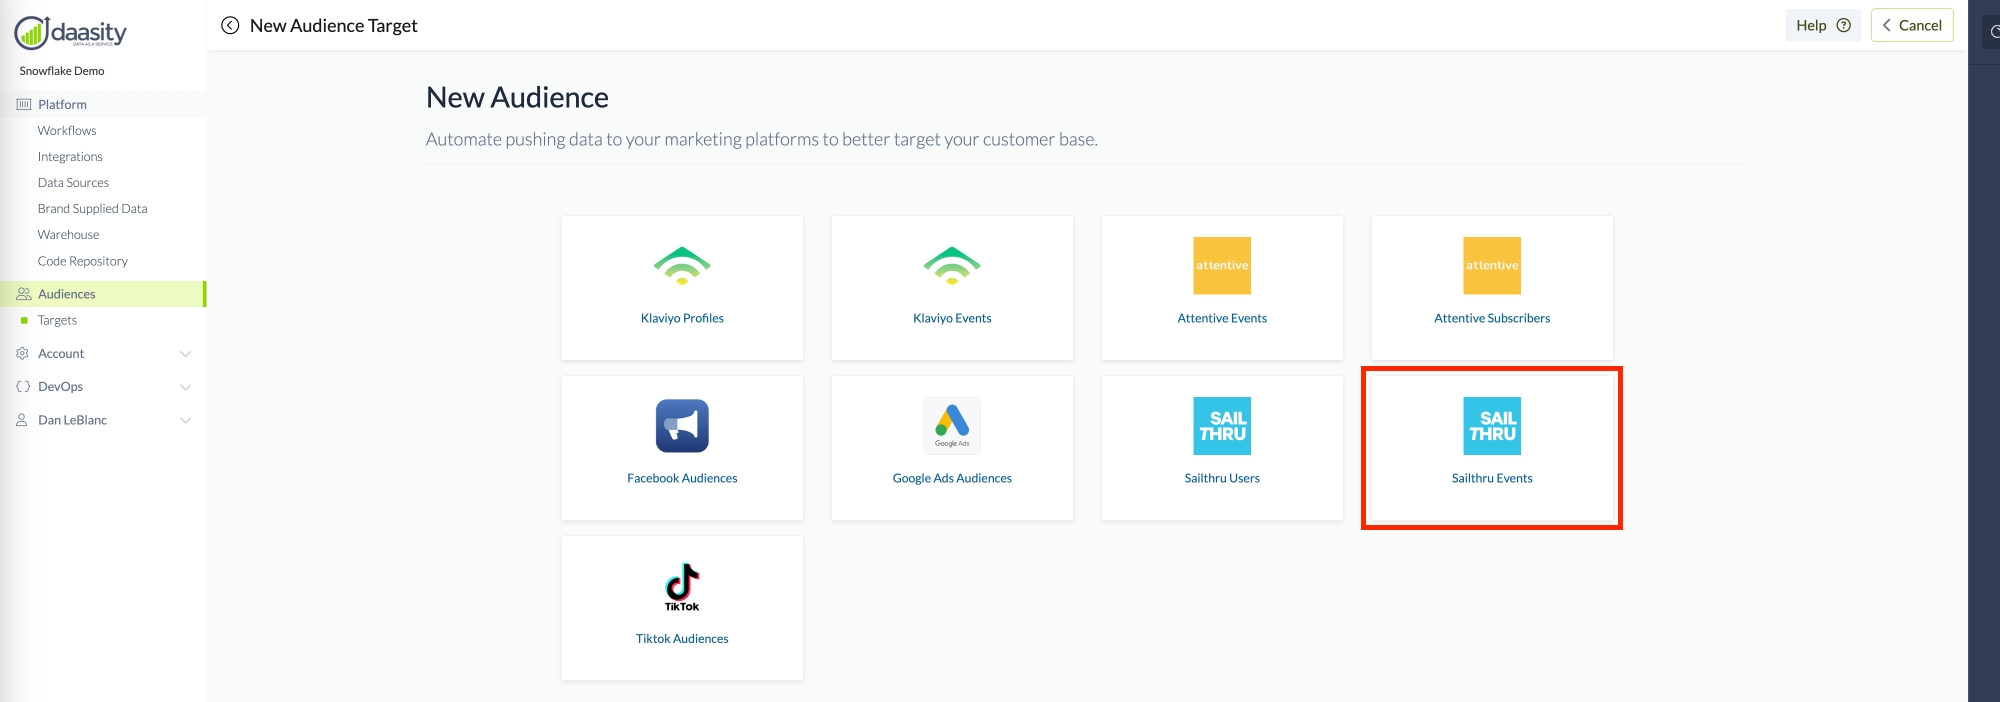This screenshot has width=2000, height=702.
Task: Click the Klaviyo Profiles logo icon
Action: [x=682, y=266]
